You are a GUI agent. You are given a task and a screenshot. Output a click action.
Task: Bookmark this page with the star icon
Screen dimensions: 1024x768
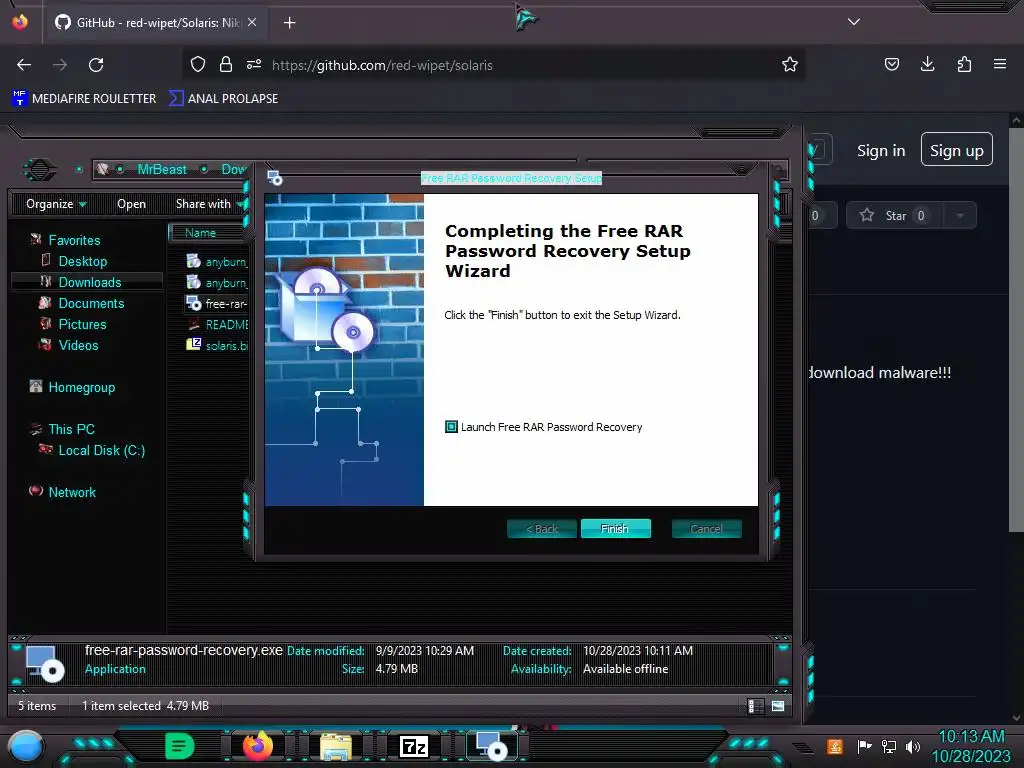[x=790, y=65]
